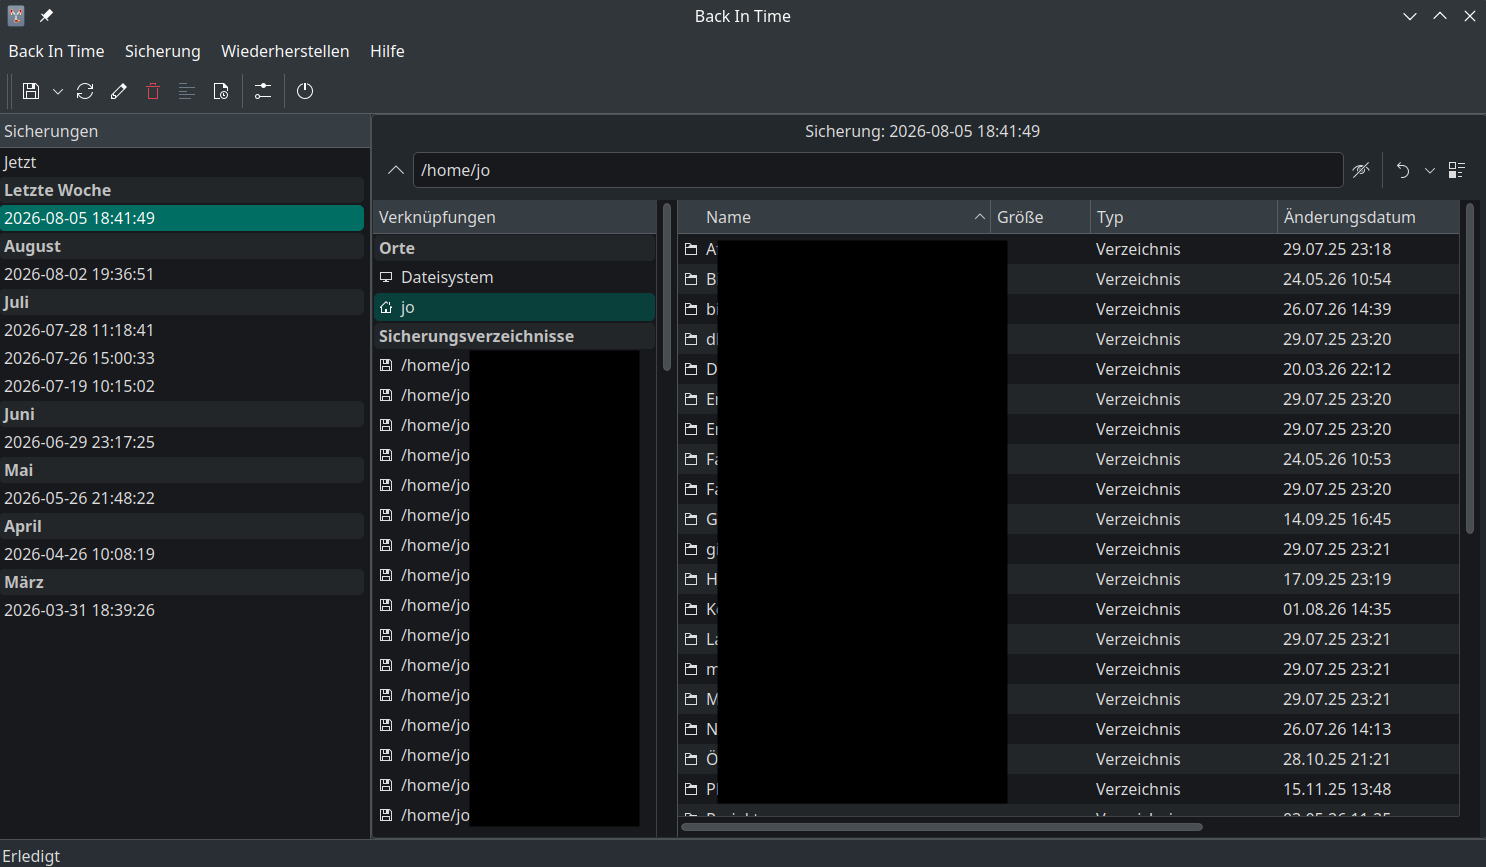Image resolution: width=1486 pixels, height=867 pixels.
Task: Click the home icon beside jo
Action: 386,307
